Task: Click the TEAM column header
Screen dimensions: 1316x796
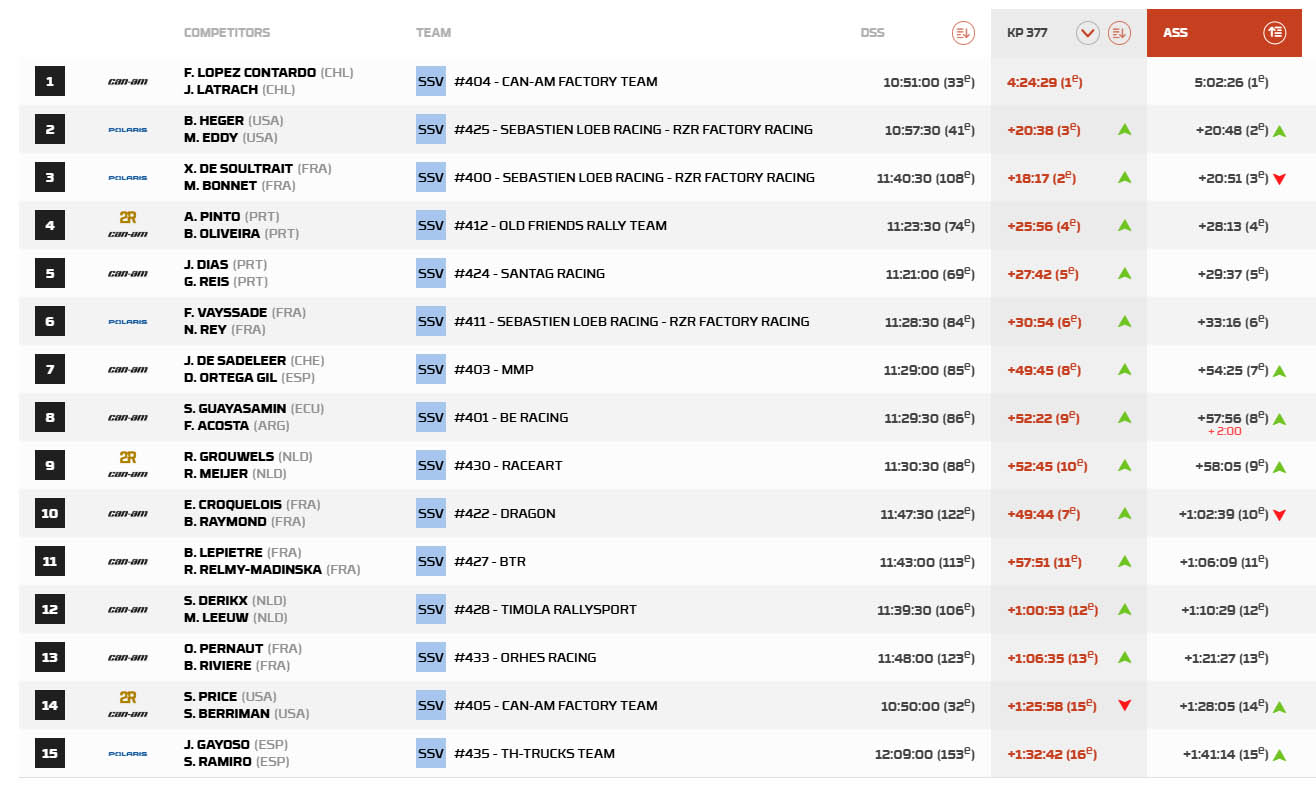Action: click(433, 33)
